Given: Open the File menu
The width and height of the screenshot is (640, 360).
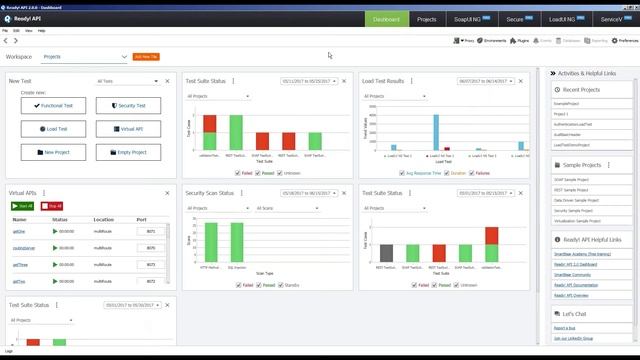Looking at the screenshot, I should tap(5, 31).
